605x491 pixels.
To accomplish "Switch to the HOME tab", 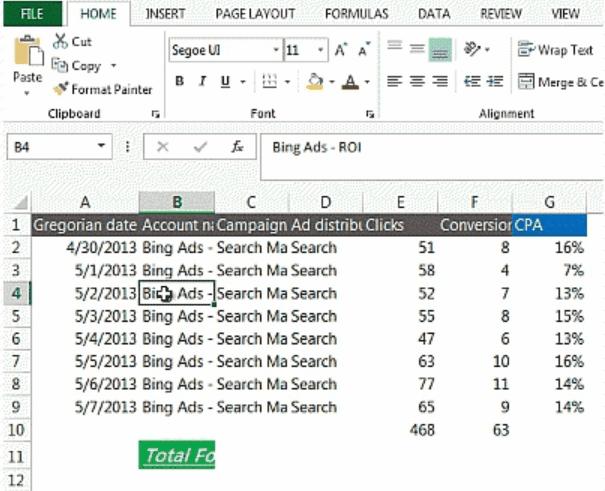I will [x=99, y=14].
